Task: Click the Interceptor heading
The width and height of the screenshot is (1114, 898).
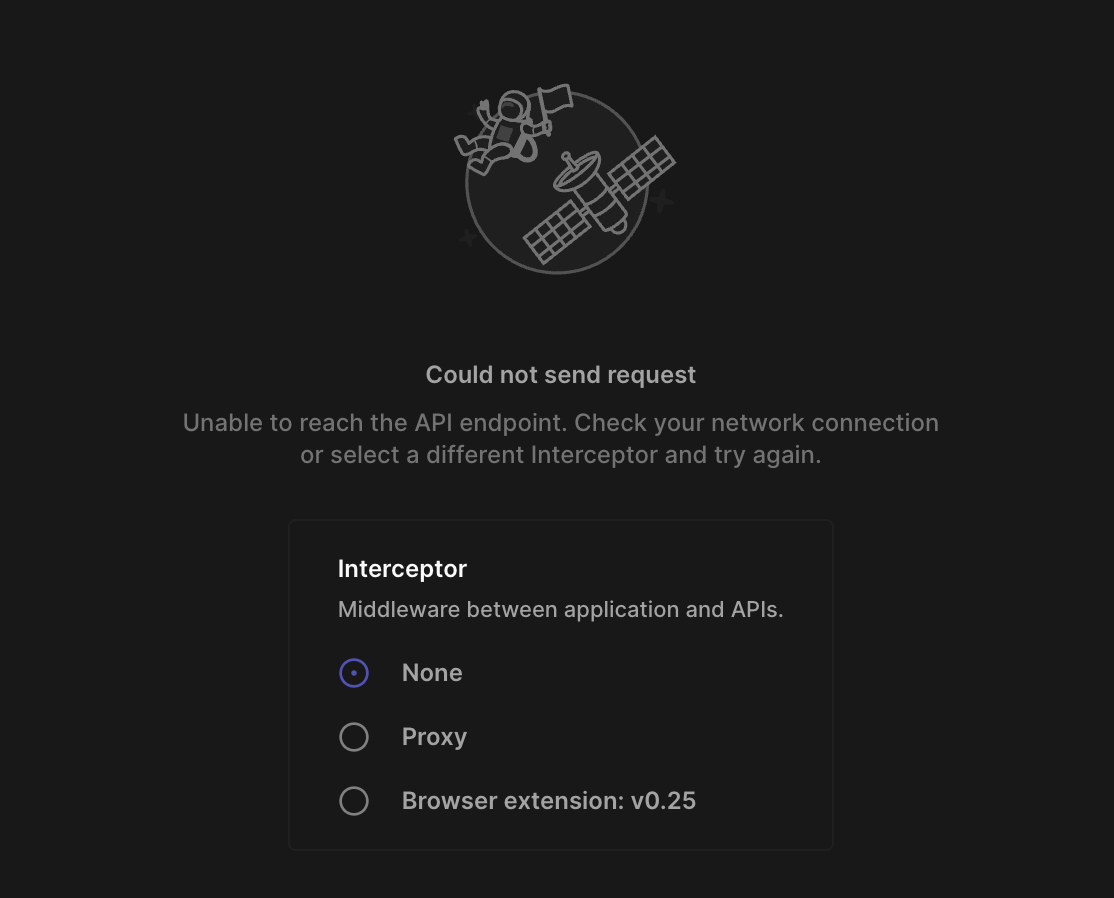Action: pyautogui.click(x=402, y=568)
